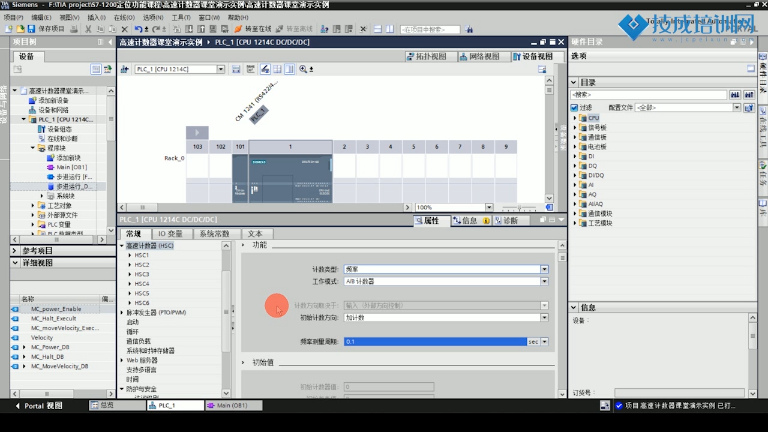This screenshot has height=432, width=768.
Task: Click the zoom magnifier icon in device view
Action: (303, 69)
